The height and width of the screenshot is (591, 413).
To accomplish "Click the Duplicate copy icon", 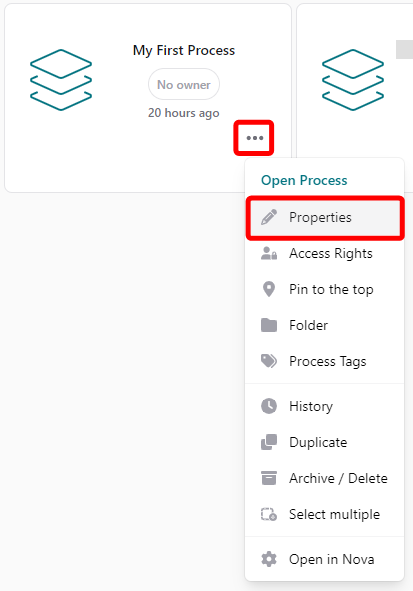I will click(269, 442).
